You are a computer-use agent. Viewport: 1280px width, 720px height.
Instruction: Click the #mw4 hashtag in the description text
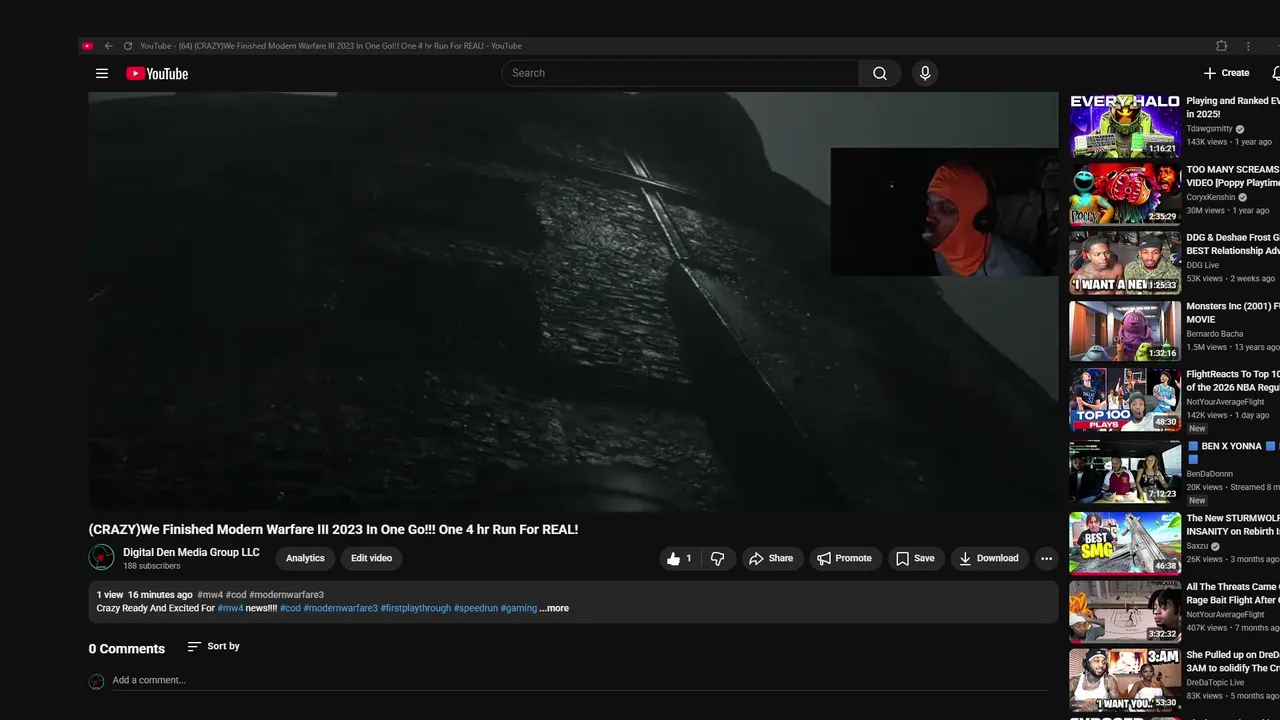[x=230, y=608]
